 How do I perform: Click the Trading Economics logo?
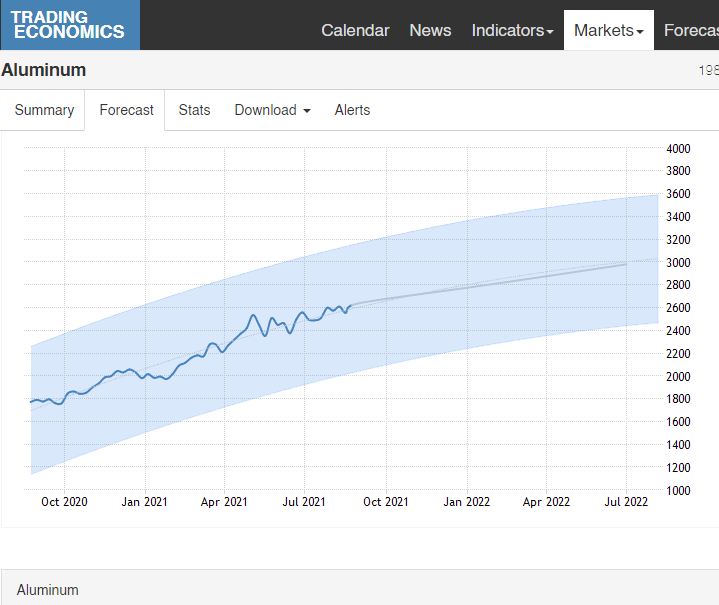69,25
